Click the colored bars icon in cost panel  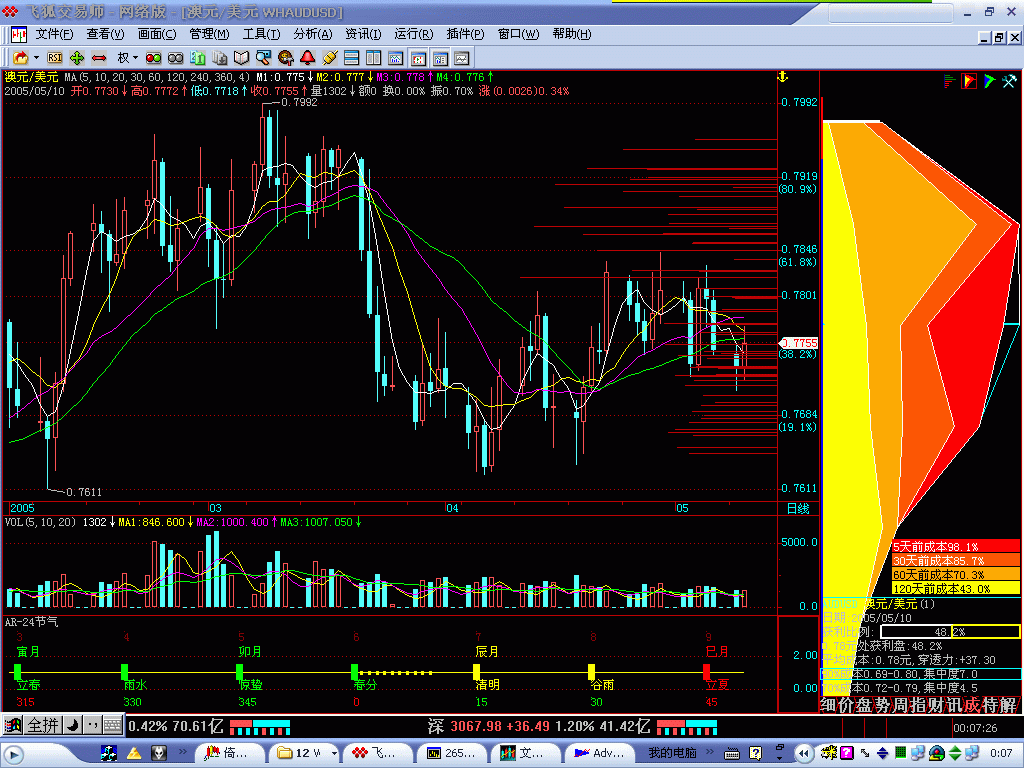point(950,81)
